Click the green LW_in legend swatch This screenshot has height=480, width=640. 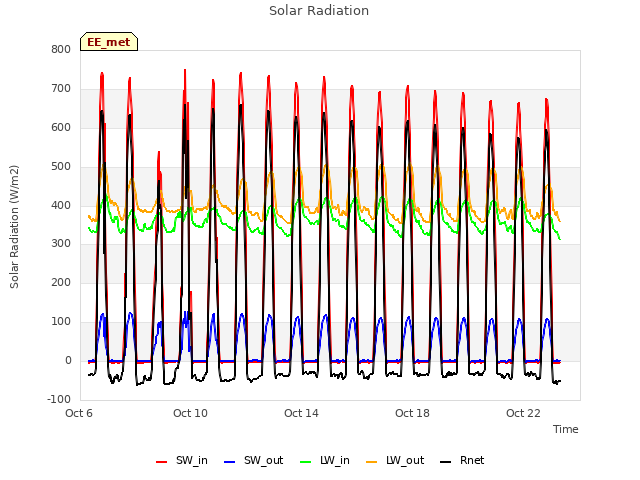click(x=306, y=462)
